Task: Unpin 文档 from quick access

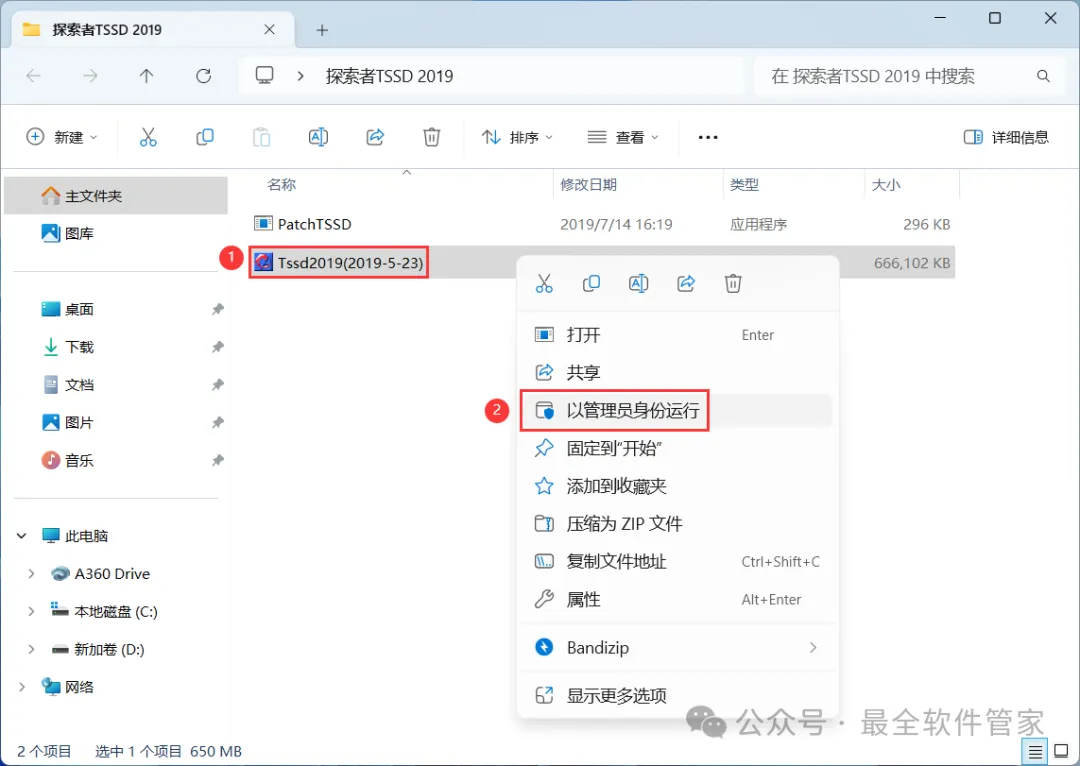Action: 218,384
